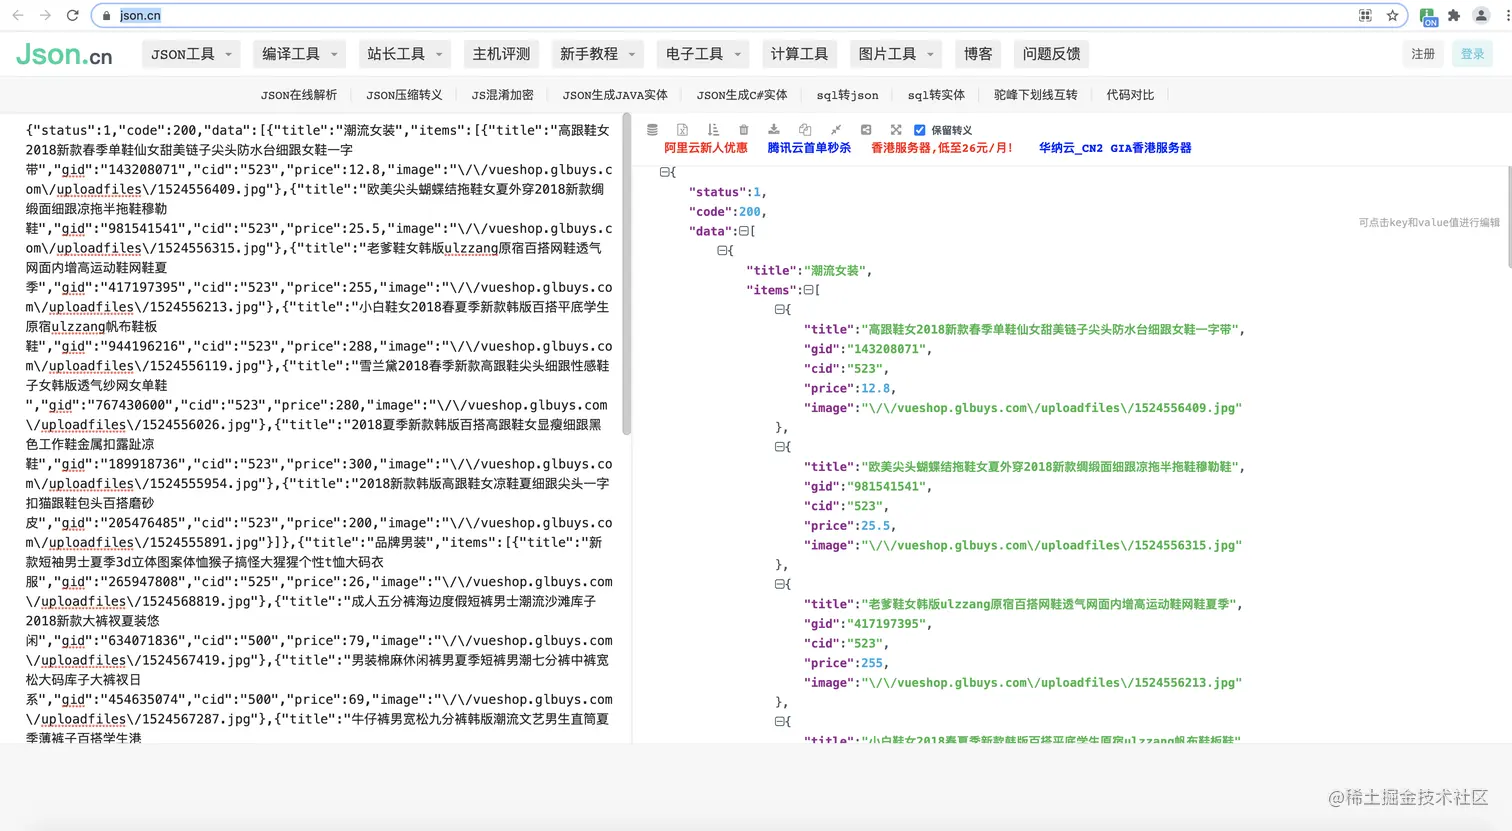Click the 登录 login button
Screen dimensions: 1512x831
pyautogui.click(x=1473, y=54)
